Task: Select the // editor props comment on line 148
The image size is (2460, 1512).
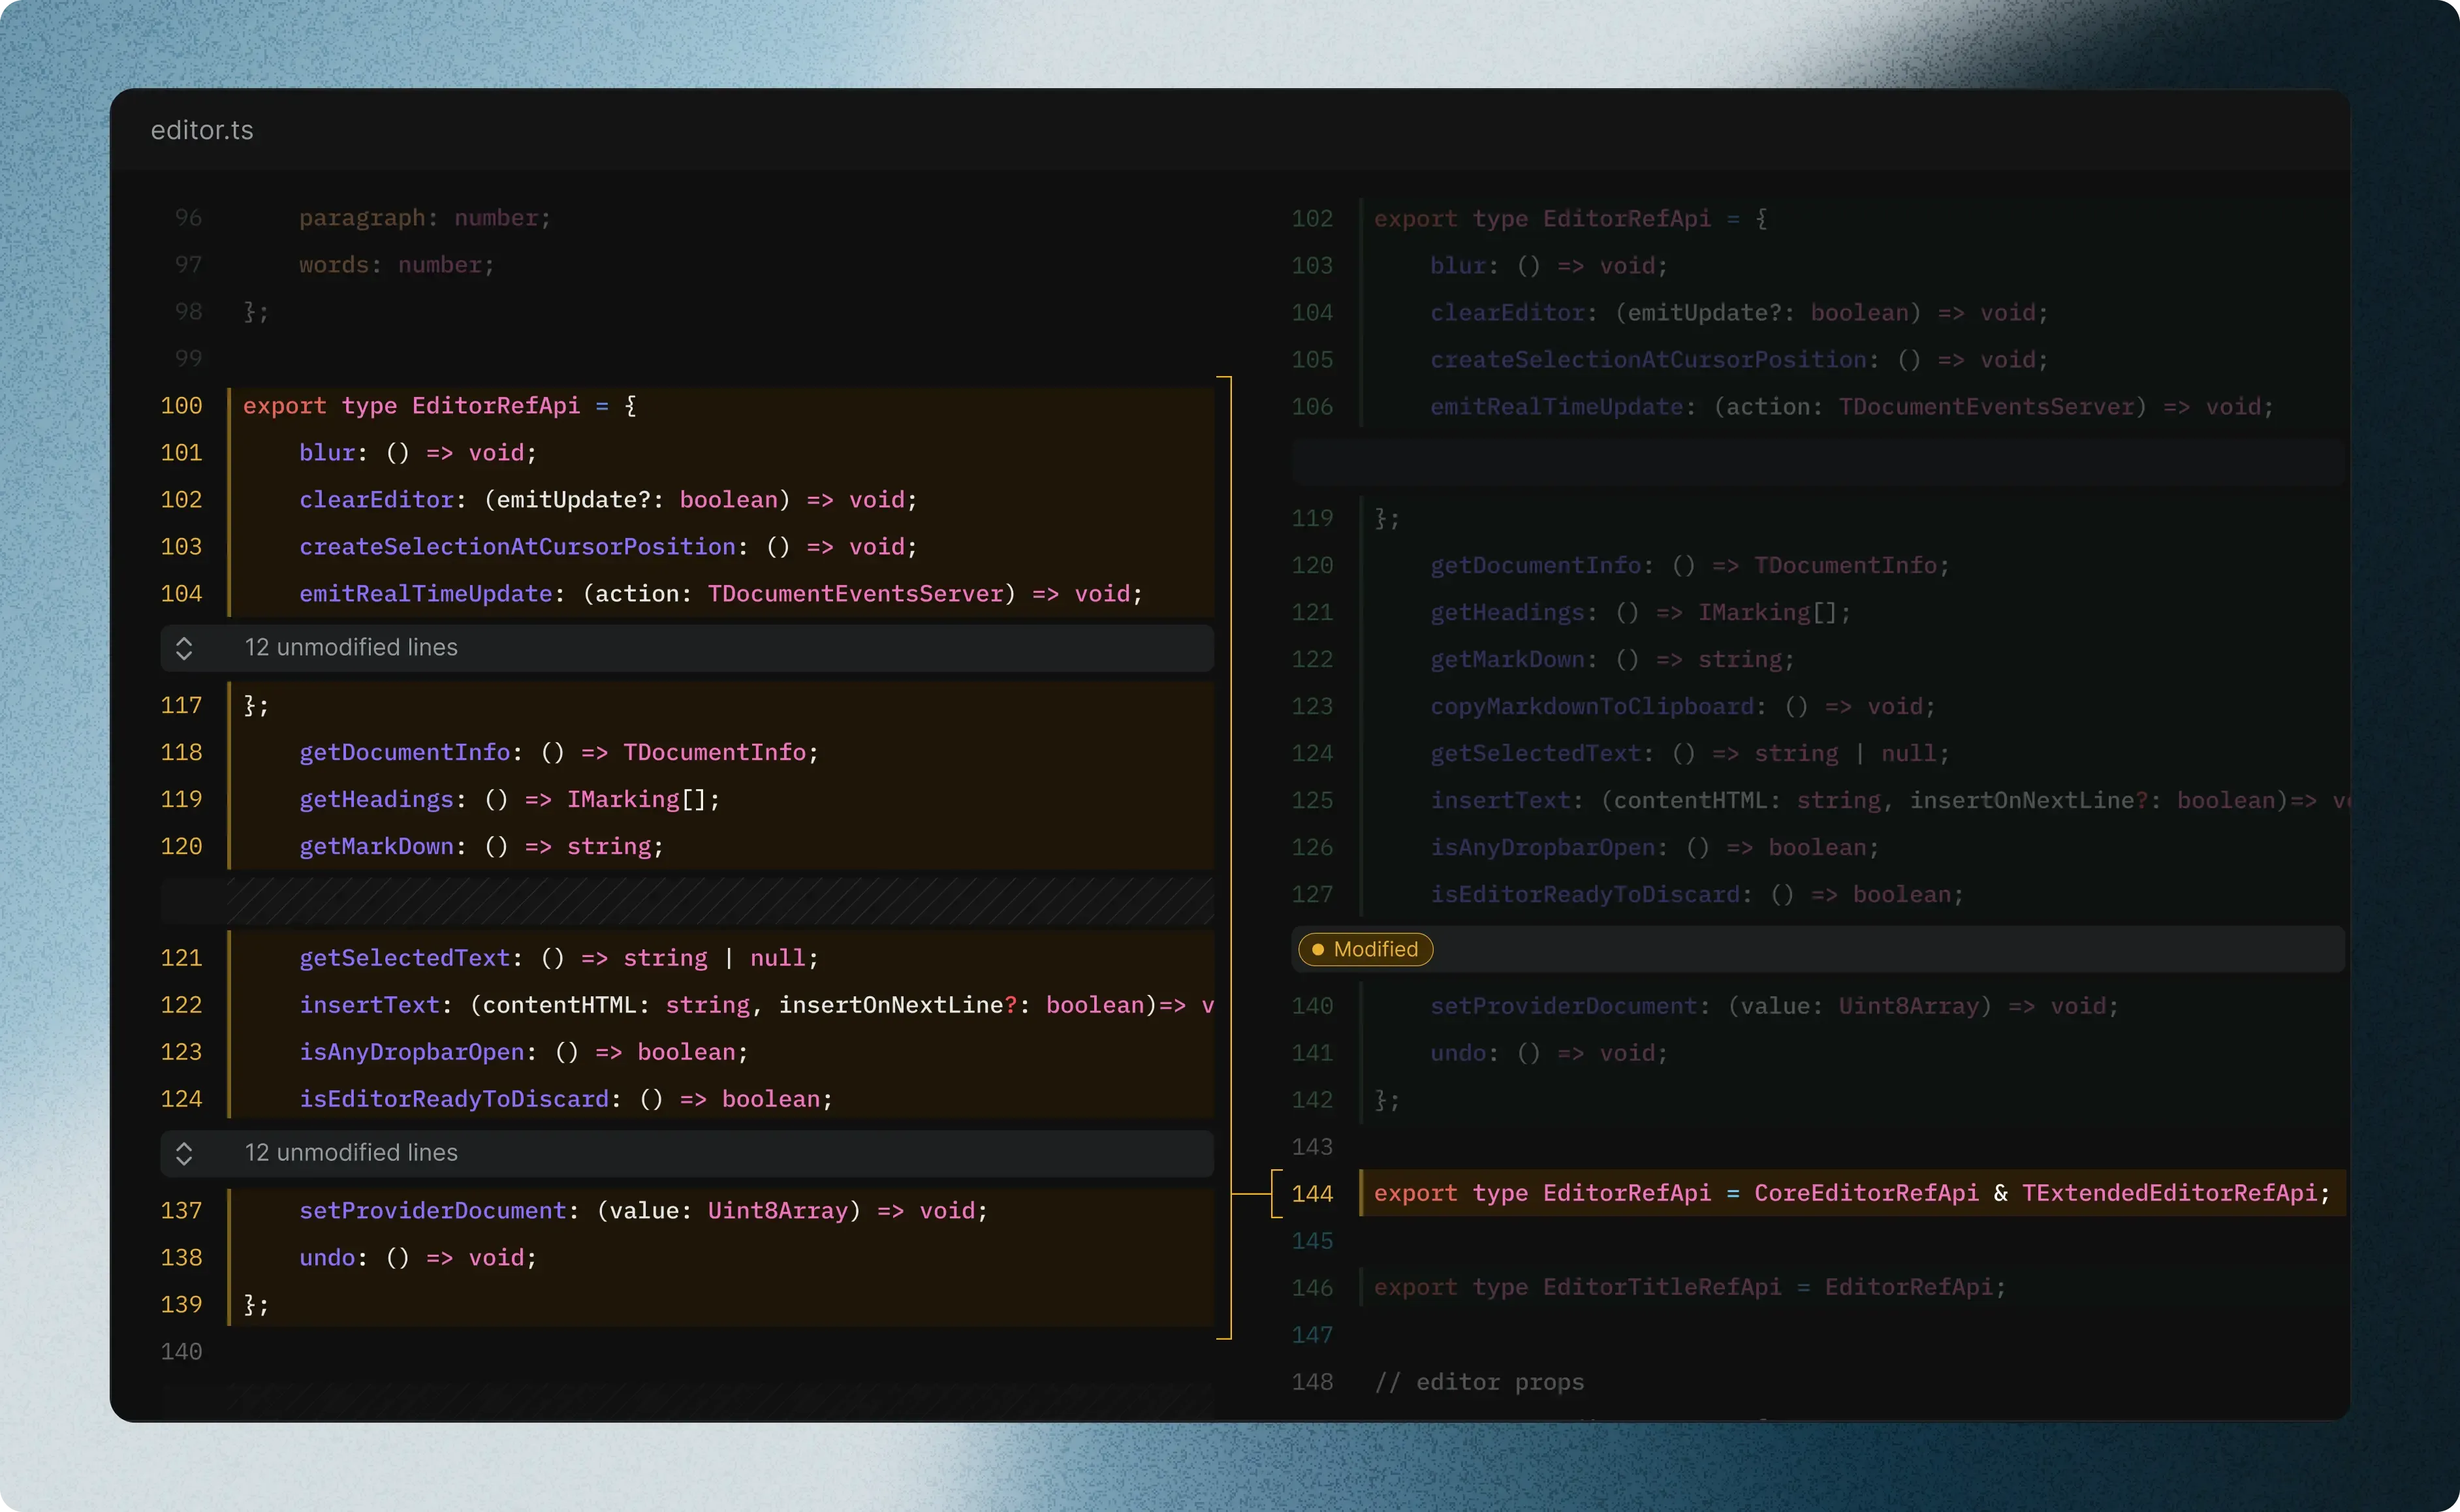Action: pos(1480,1382)
